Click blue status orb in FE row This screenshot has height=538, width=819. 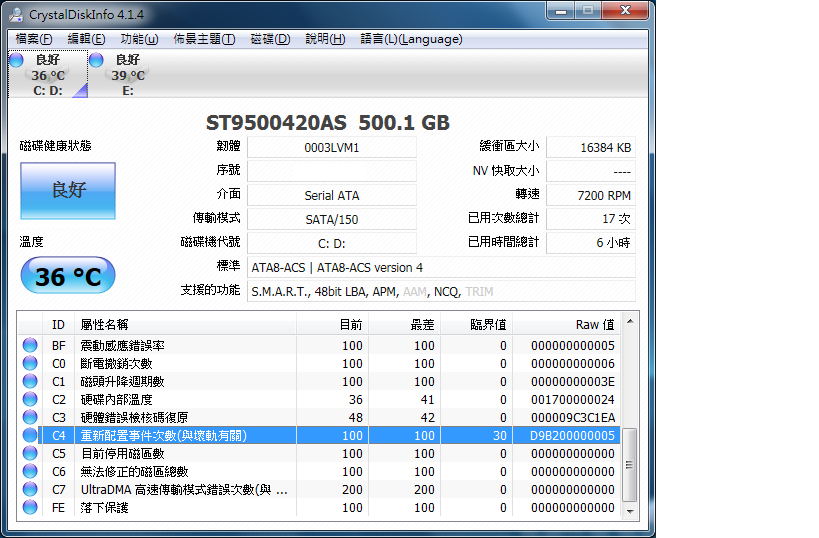[30, 507]
